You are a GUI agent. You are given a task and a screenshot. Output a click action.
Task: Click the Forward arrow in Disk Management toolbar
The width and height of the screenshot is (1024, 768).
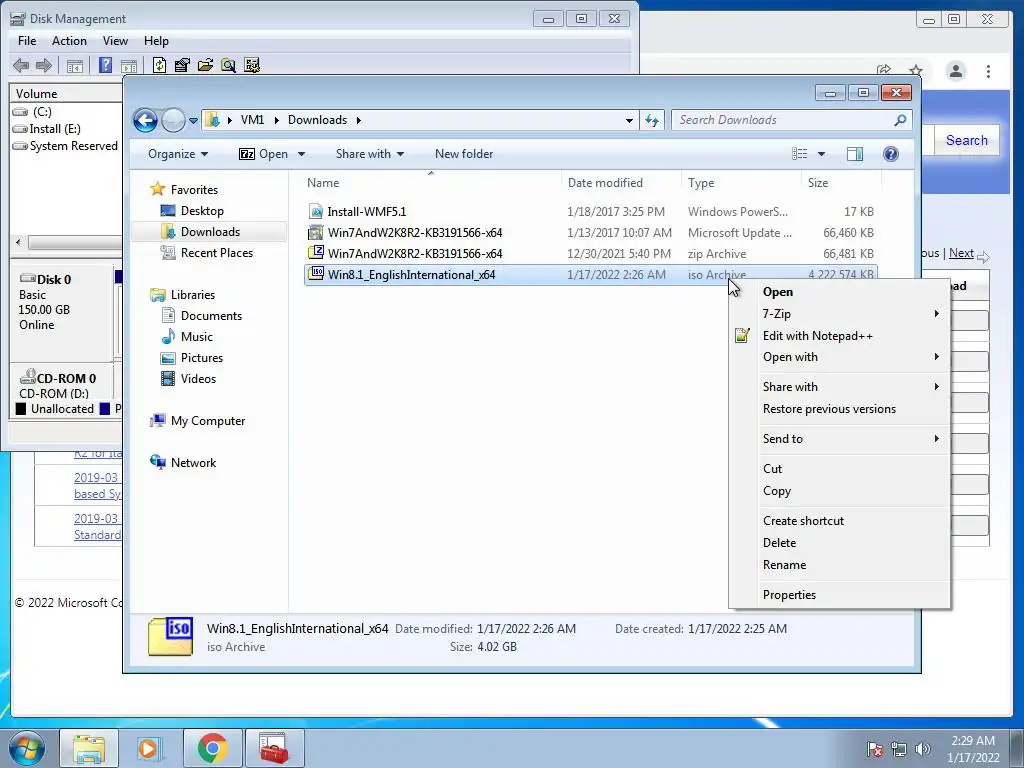44,65
